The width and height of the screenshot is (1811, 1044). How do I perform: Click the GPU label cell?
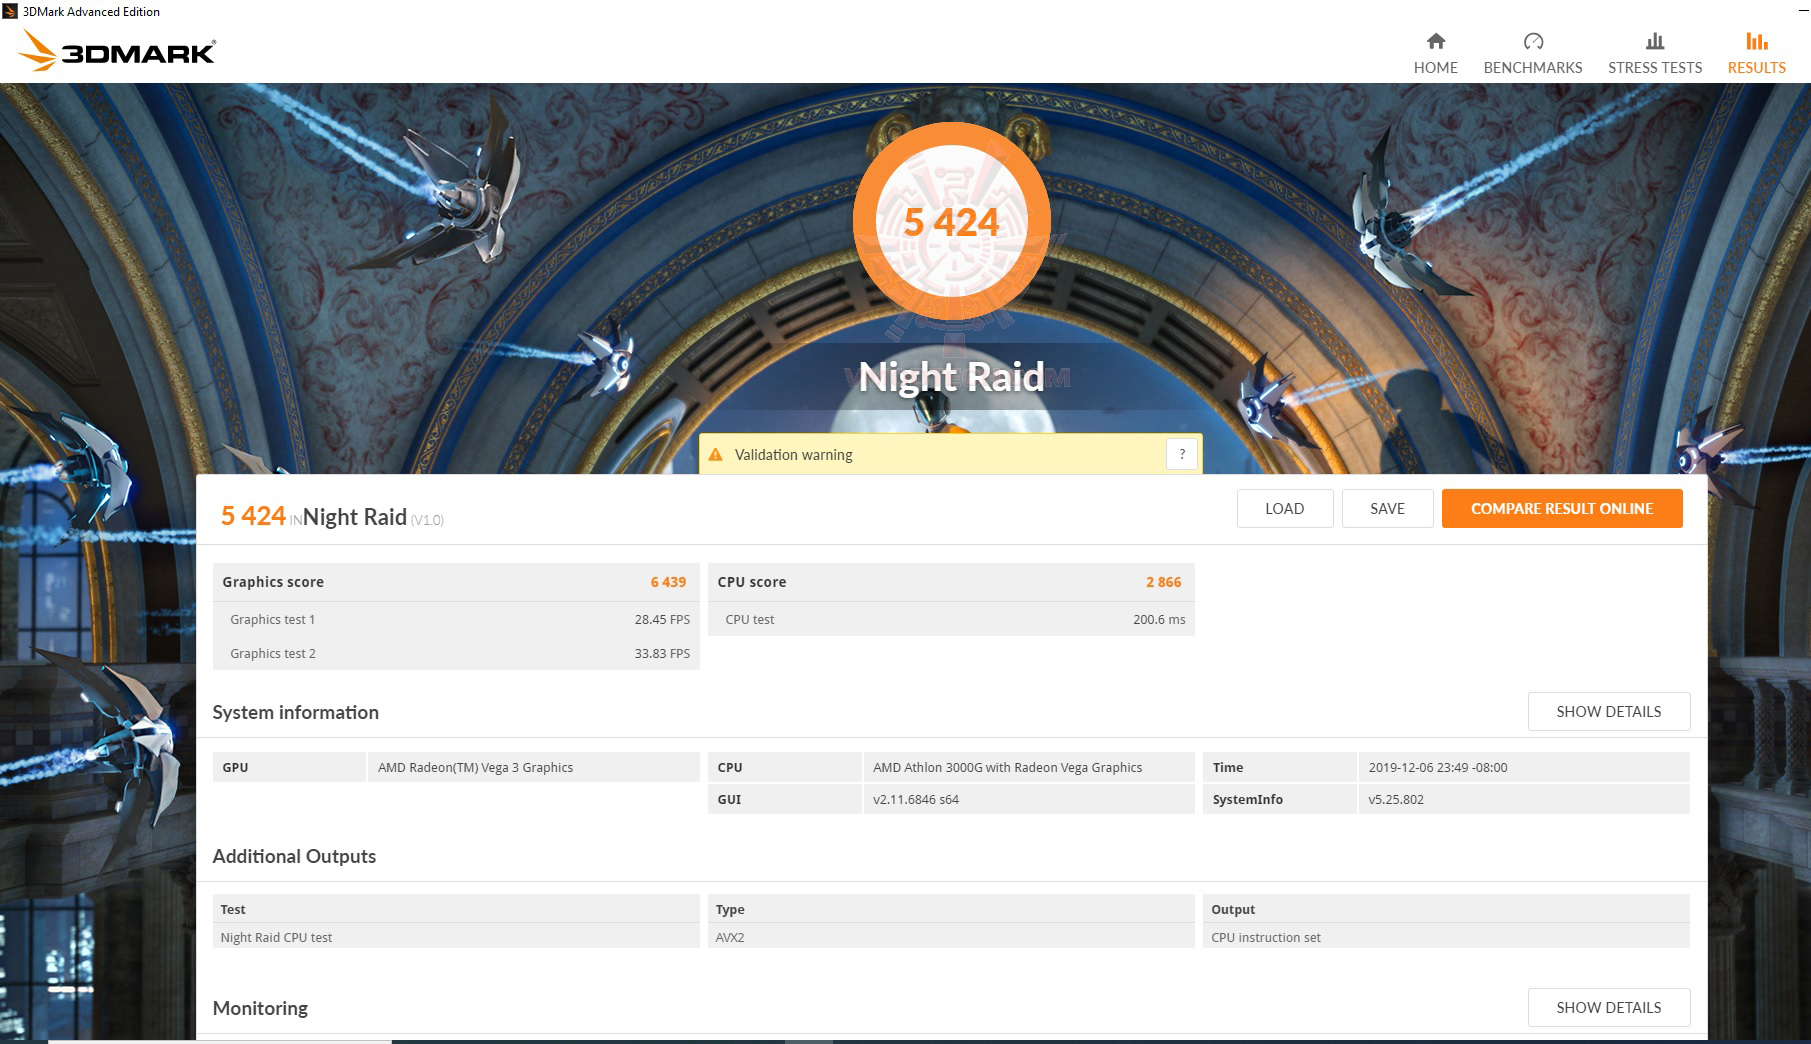pos(289,767)
